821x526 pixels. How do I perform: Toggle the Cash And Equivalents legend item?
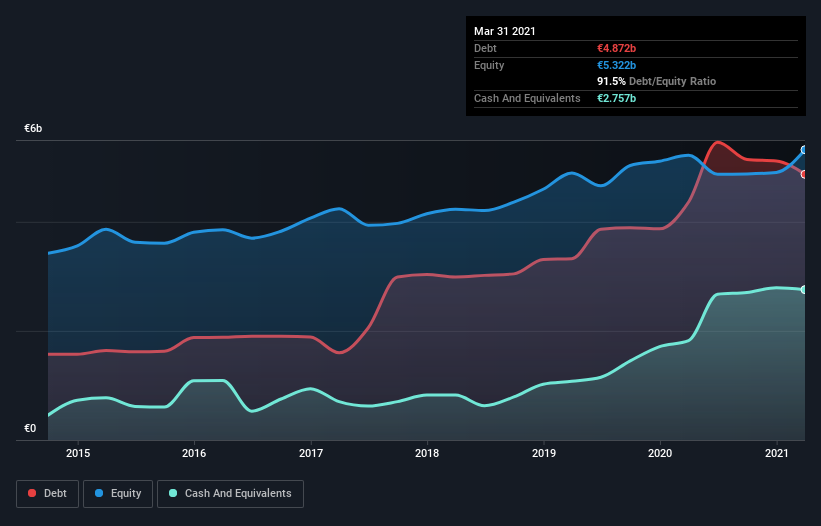(230, 494)
